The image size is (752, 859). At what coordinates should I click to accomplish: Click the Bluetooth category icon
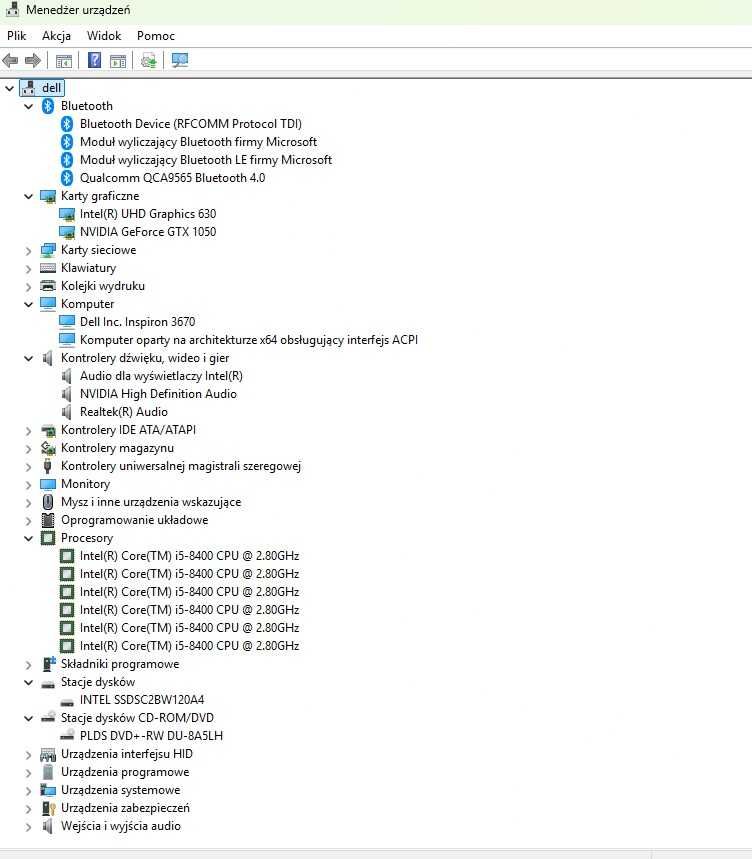click(x=48, y=106)
